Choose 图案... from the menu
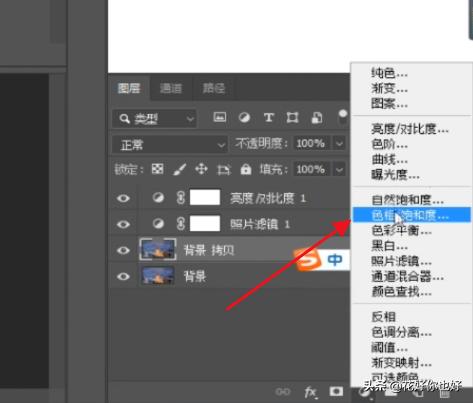 point(412,104)
